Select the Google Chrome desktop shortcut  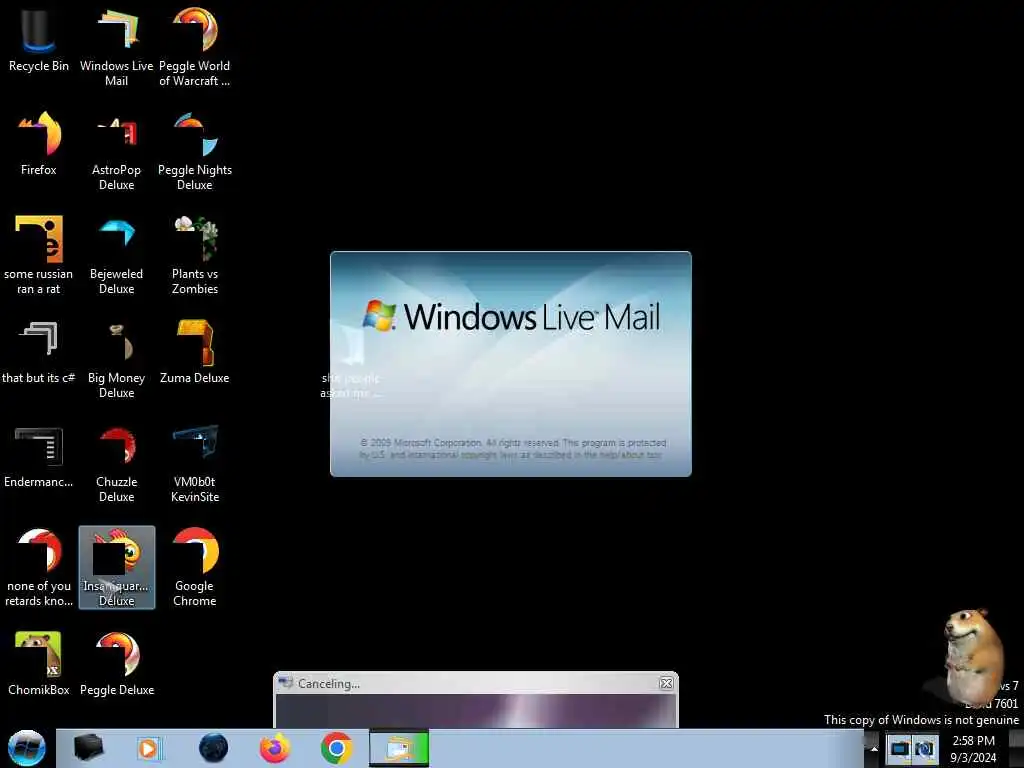[x=195, y=567]
